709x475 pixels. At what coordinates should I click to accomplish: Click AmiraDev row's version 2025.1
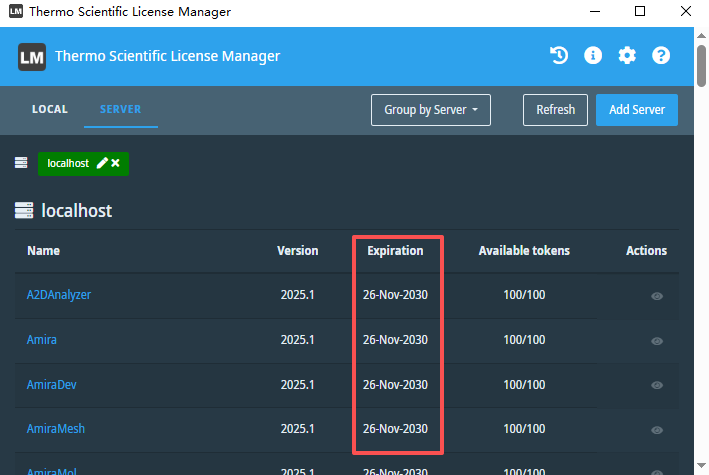point(298,385)
